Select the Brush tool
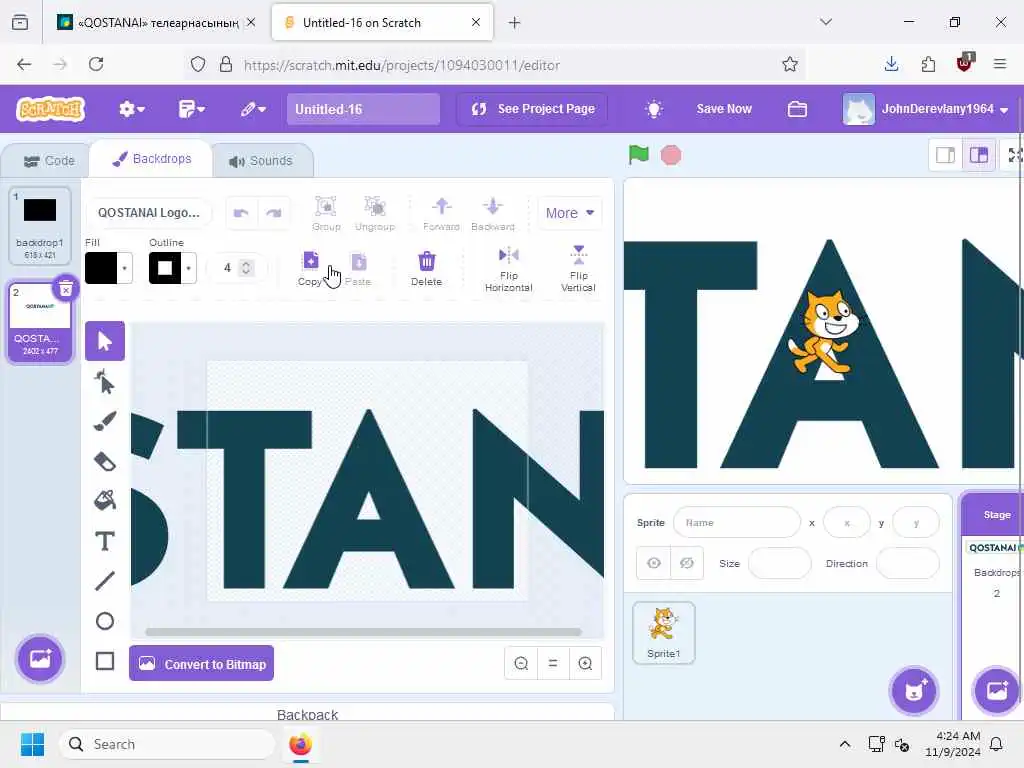This screenshot has height=768, width=1024. click(104, 422)
